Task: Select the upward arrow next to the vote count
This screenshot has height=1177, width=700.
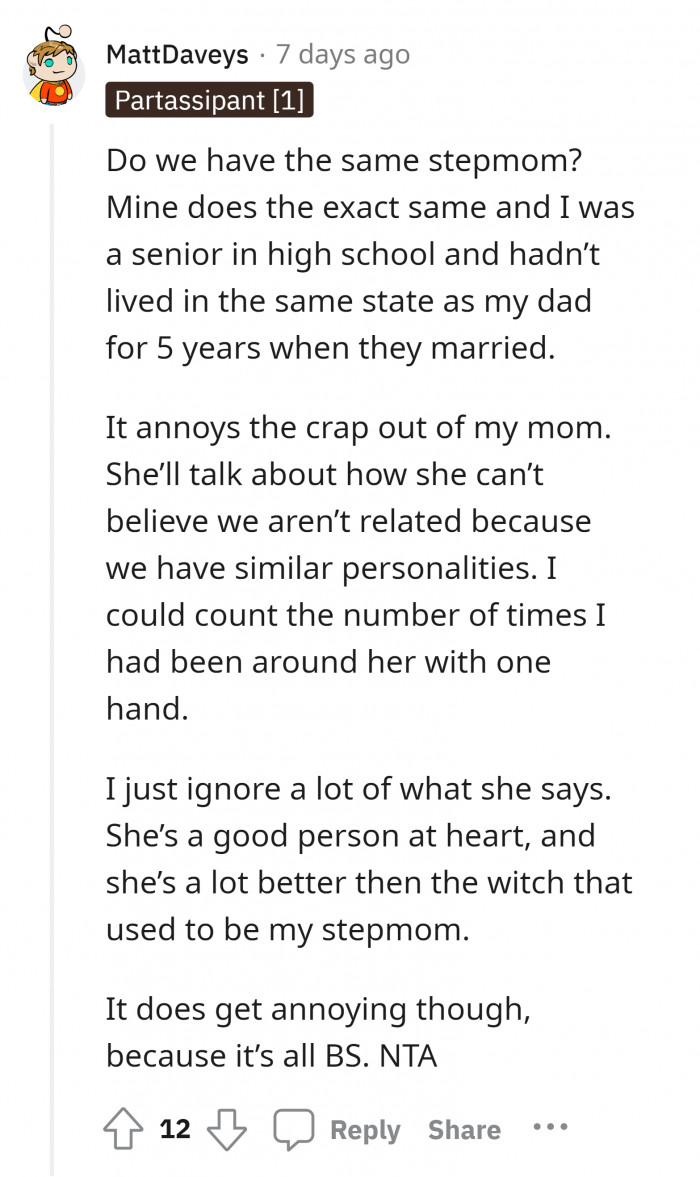Action: pyautogui.click(x=123, y=1128)
